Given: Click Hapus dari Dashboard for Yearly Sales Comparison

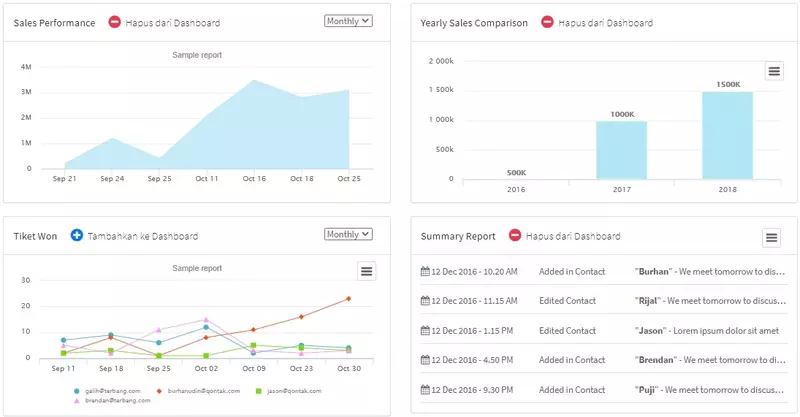Looking at the screenshot, I should point(606,23).
